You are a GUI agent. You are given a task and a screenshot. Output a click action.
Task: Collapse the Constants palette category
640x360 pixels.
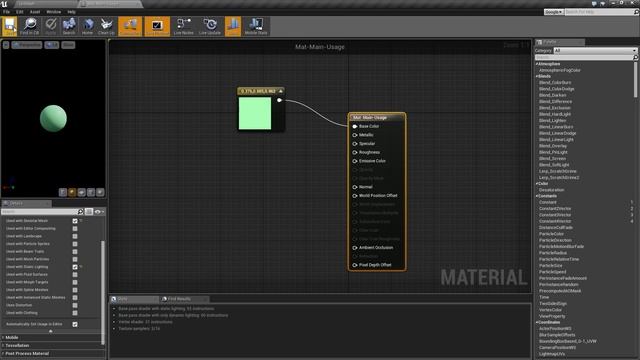(536, 196)
